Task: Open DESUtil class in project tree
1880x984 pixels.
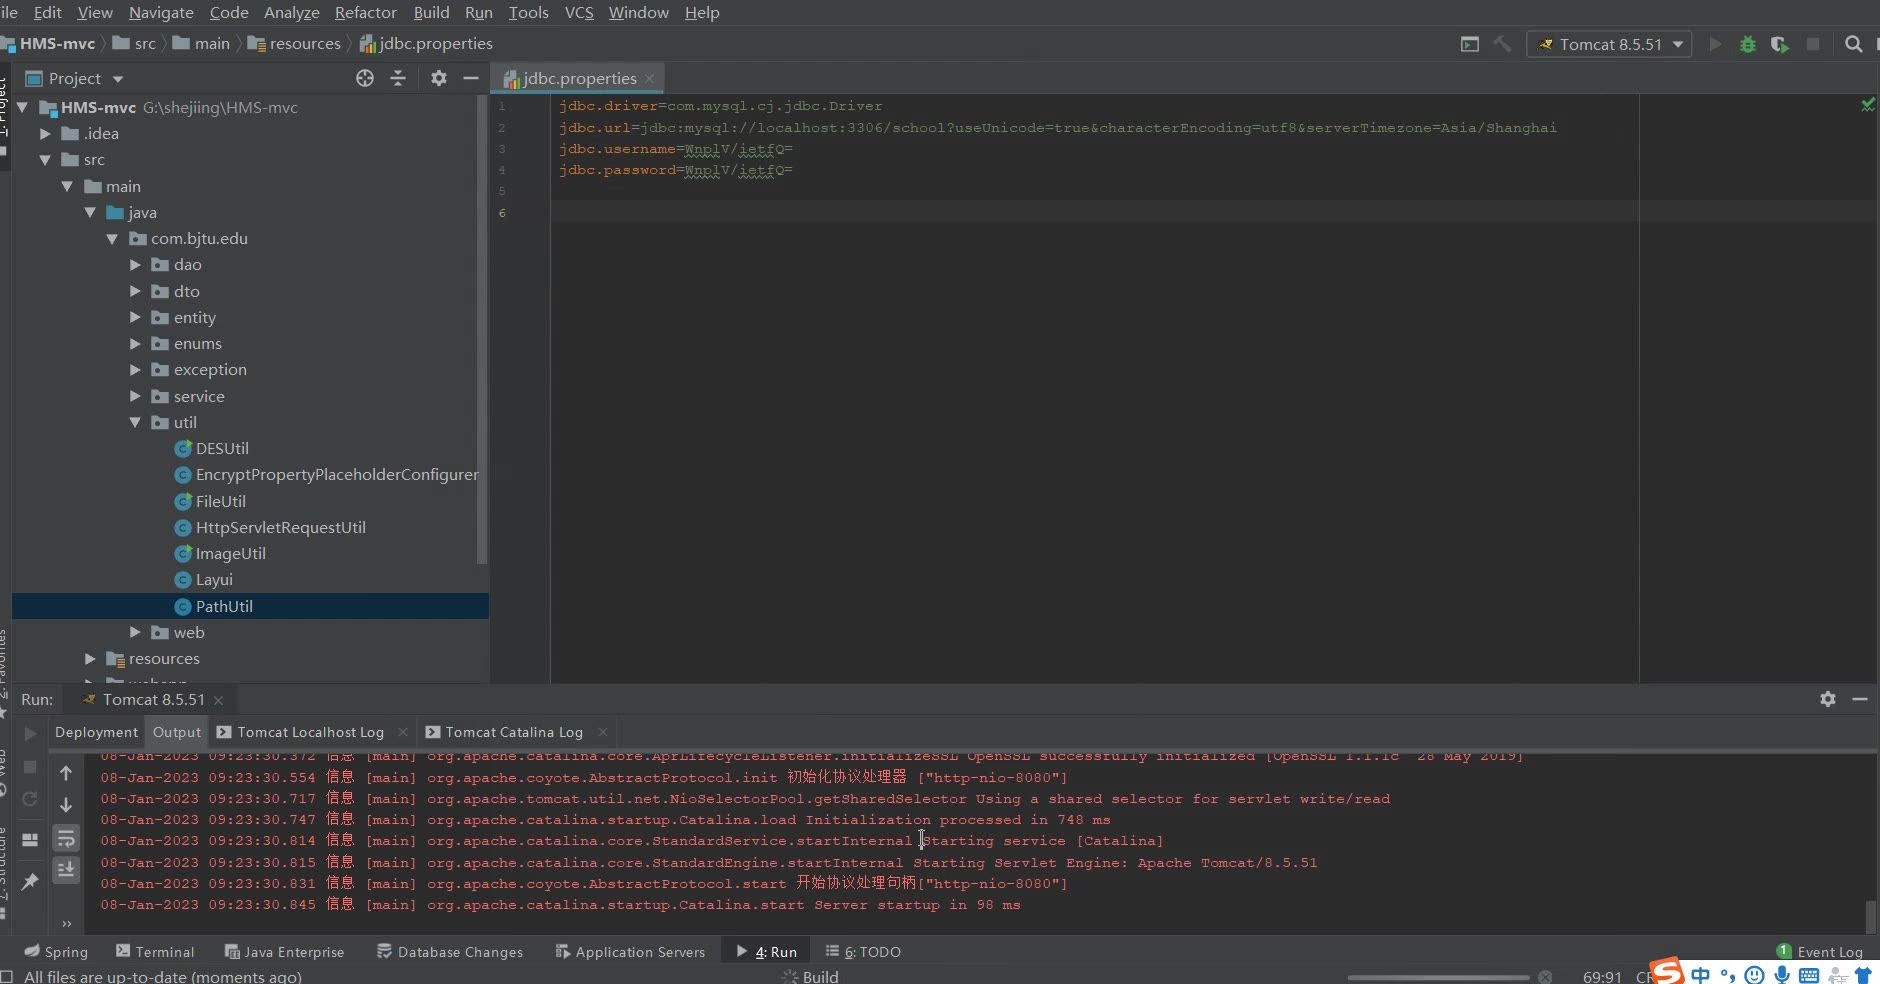Action: 222,449
